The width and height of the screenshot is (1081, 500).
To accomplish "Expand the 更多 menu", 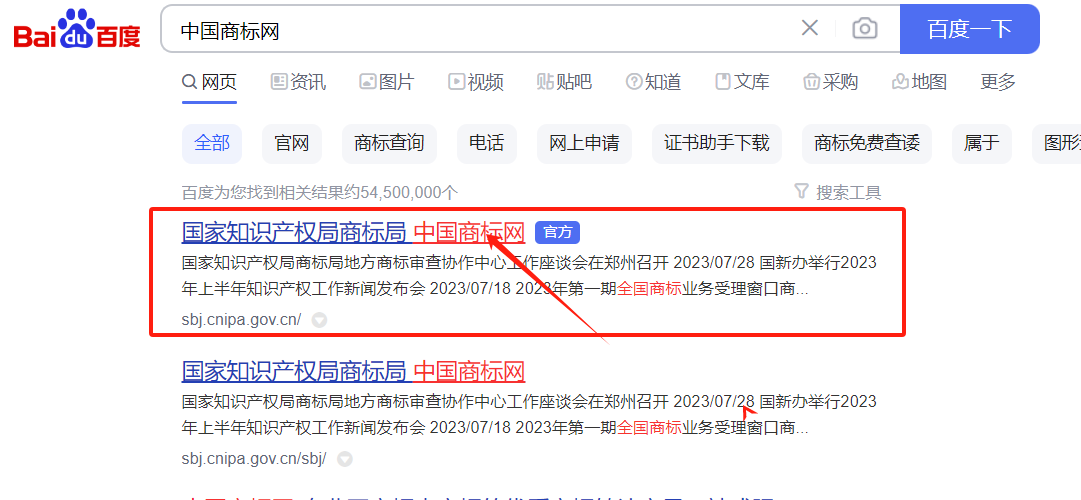I will [x=997, y=82].
